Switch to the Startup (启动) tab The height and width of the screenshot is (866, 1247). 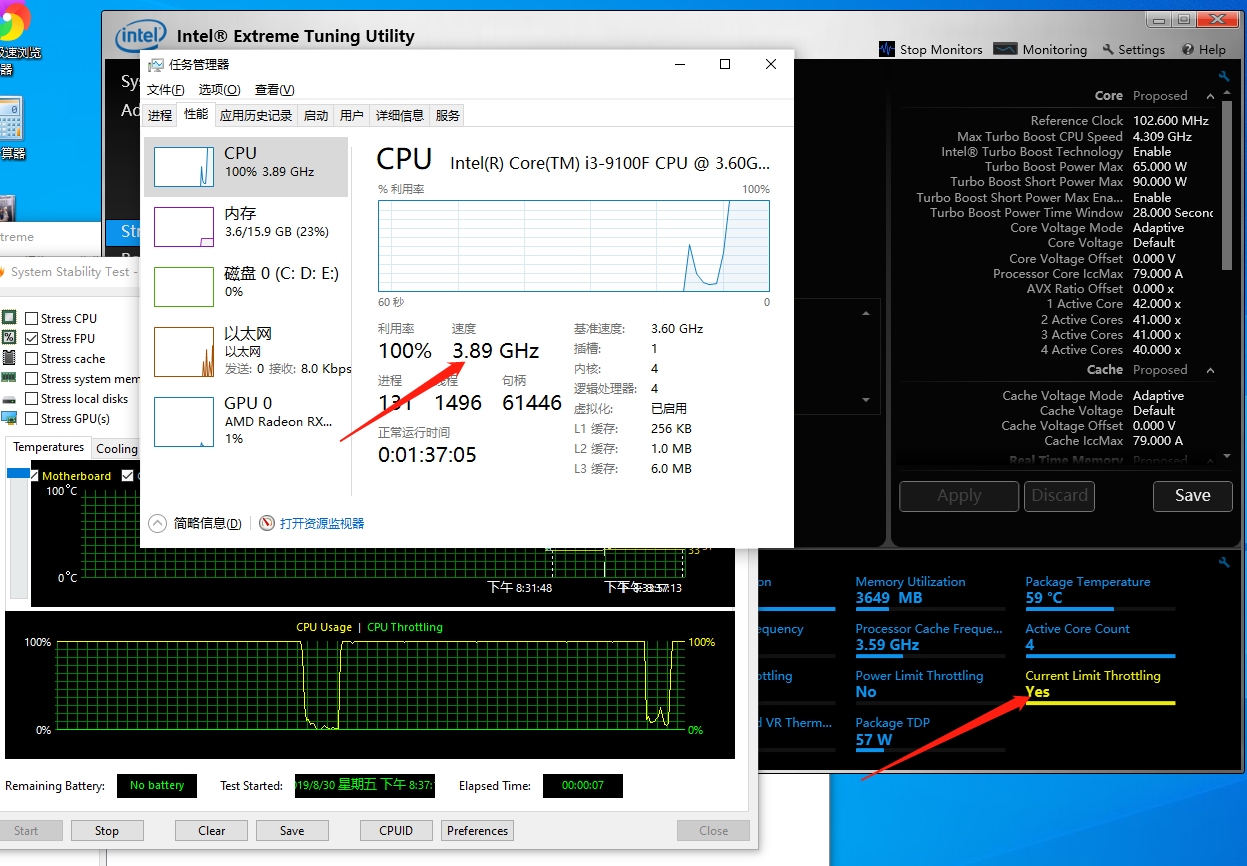[316, 116]
